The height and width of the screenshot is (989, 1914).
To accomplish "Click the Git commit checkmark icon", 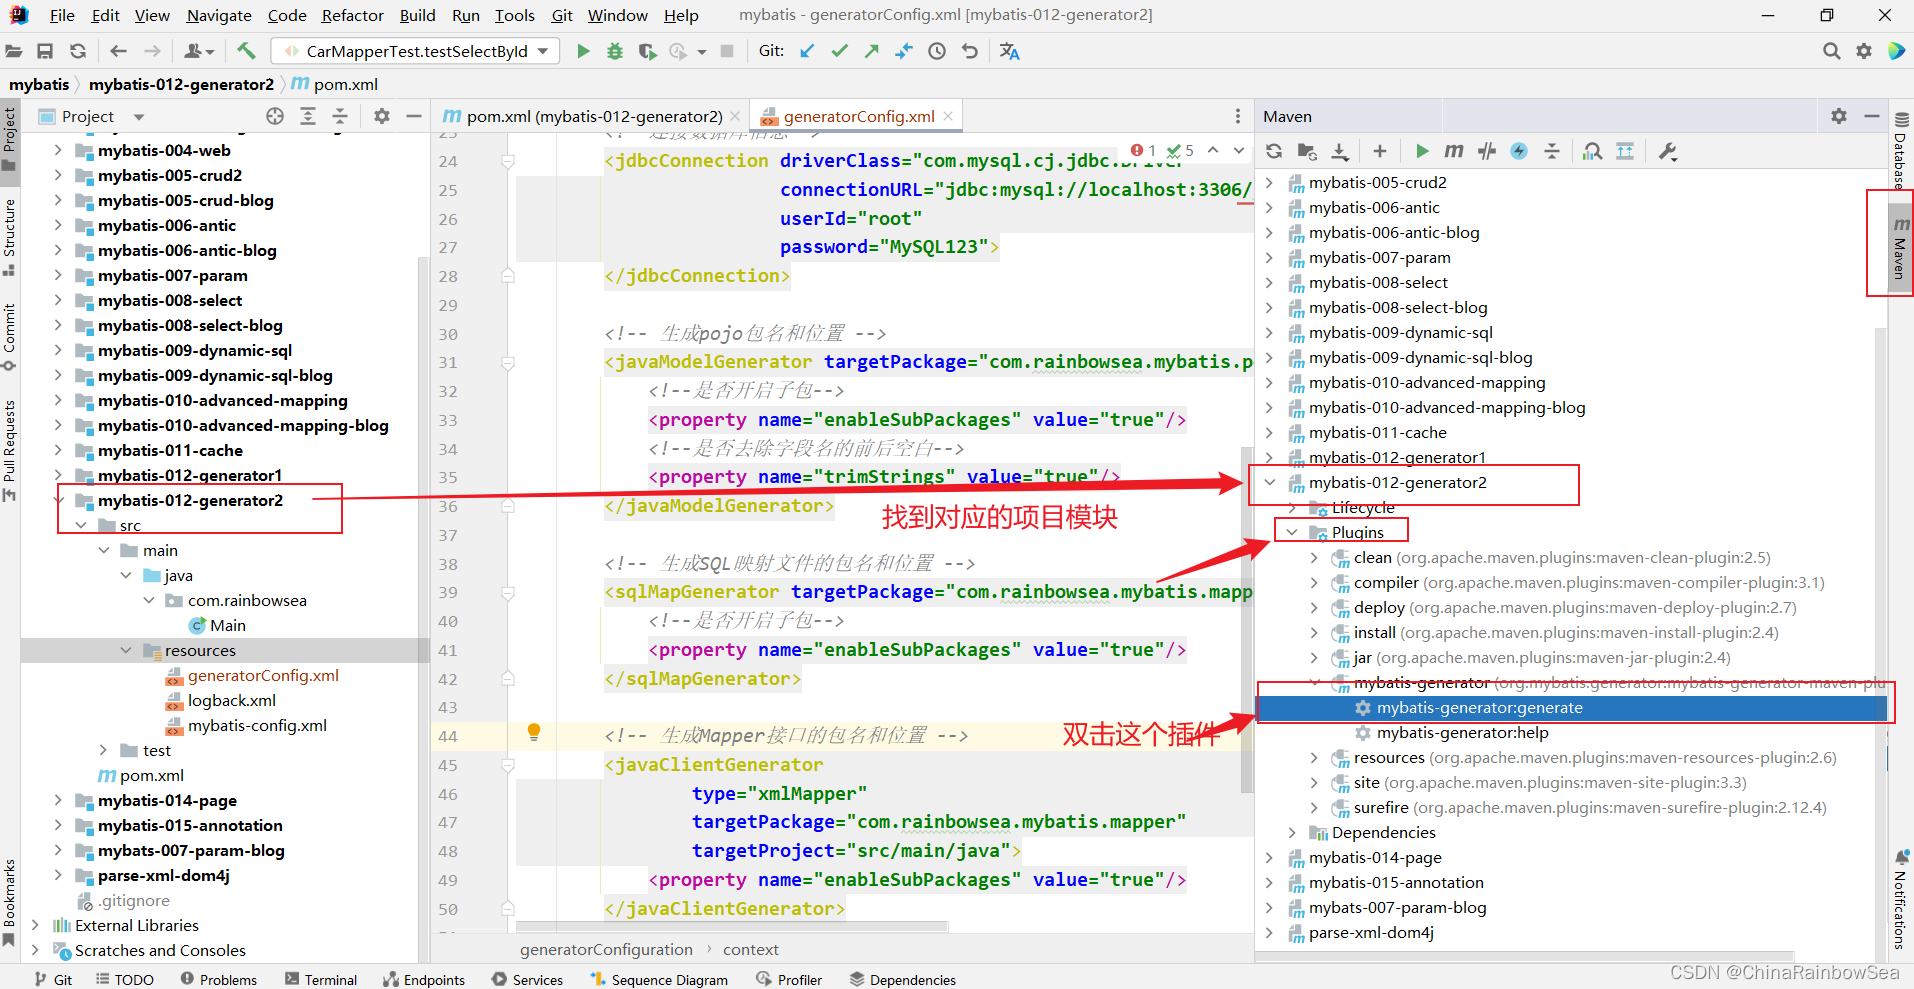I will click(x=840, y=51).
